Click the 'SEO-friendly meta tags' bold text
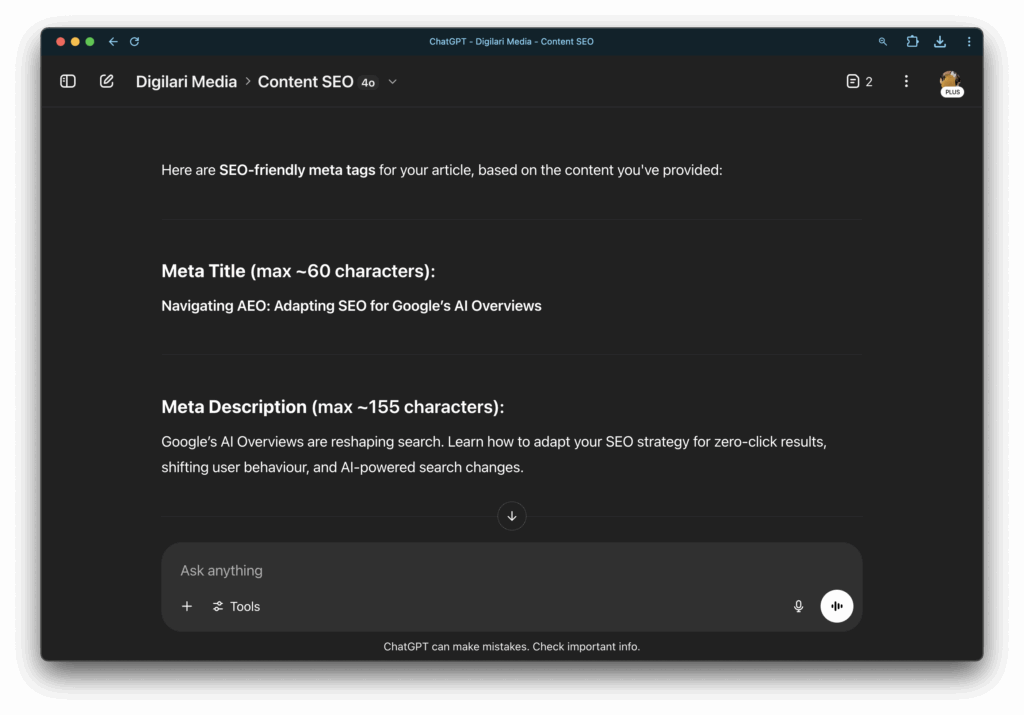 click(x=297, y=170)
